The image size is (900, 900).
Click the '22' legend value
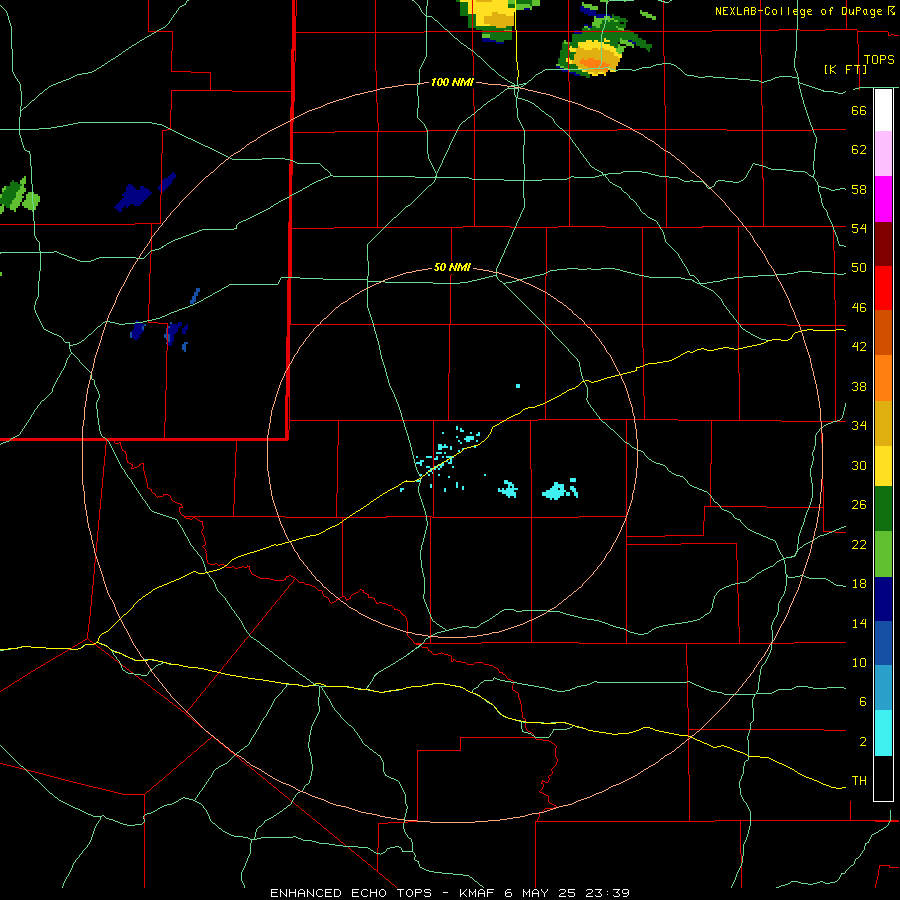coord(859,544)
